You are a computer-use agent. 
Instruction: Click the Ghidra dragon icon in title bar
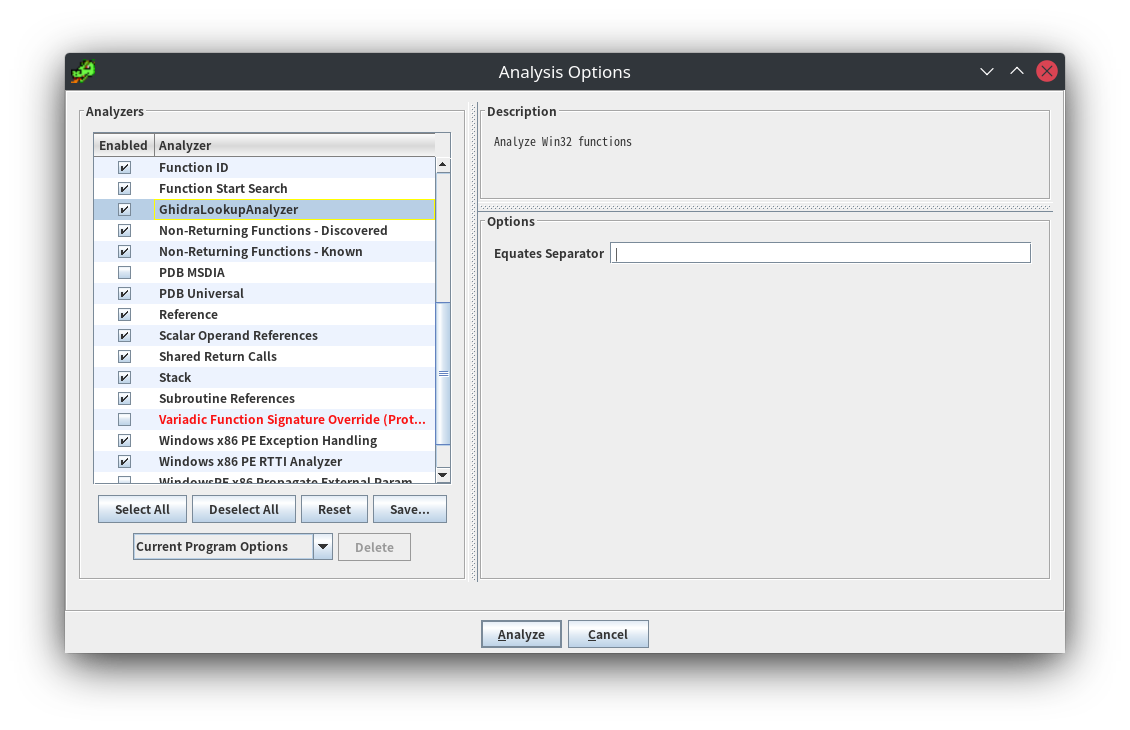[84, 71]
